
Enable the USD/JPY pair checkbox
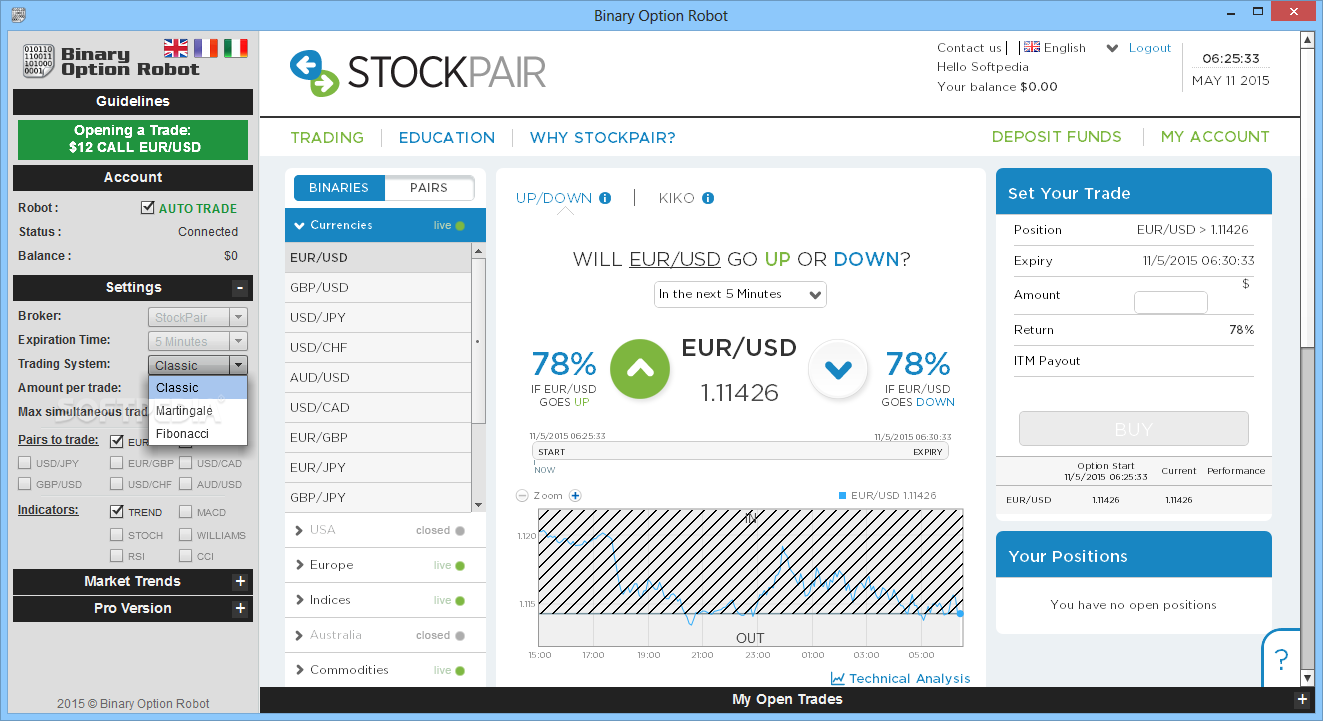(x=25, y=463)
